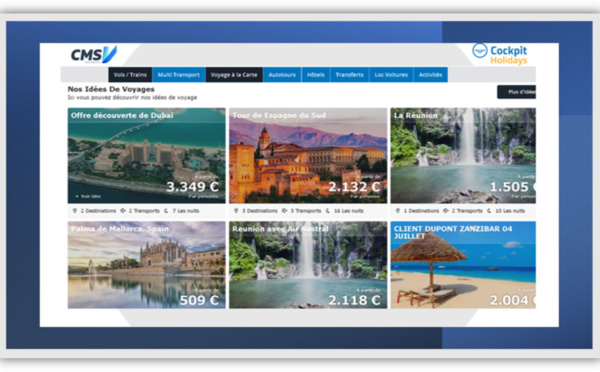Switch to the Multi Transport tab

pyautogui.click(x=179, y=75)
